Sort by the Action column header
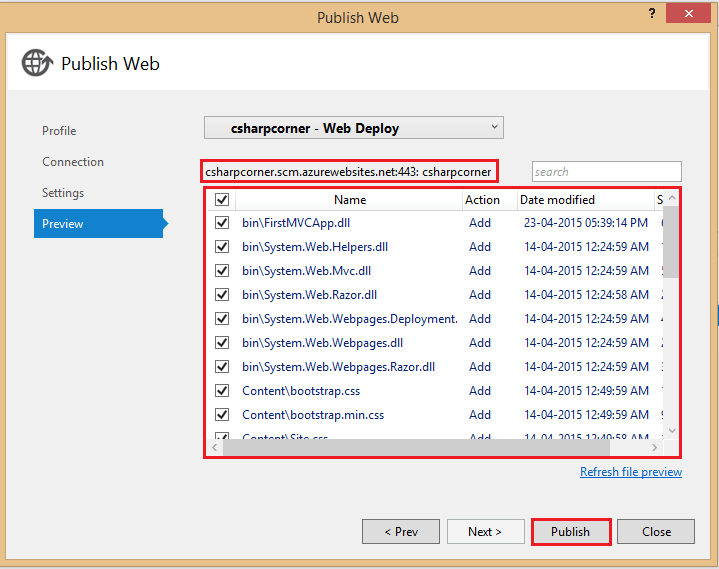This screenshot has height=569, width=719. [490, 200]
